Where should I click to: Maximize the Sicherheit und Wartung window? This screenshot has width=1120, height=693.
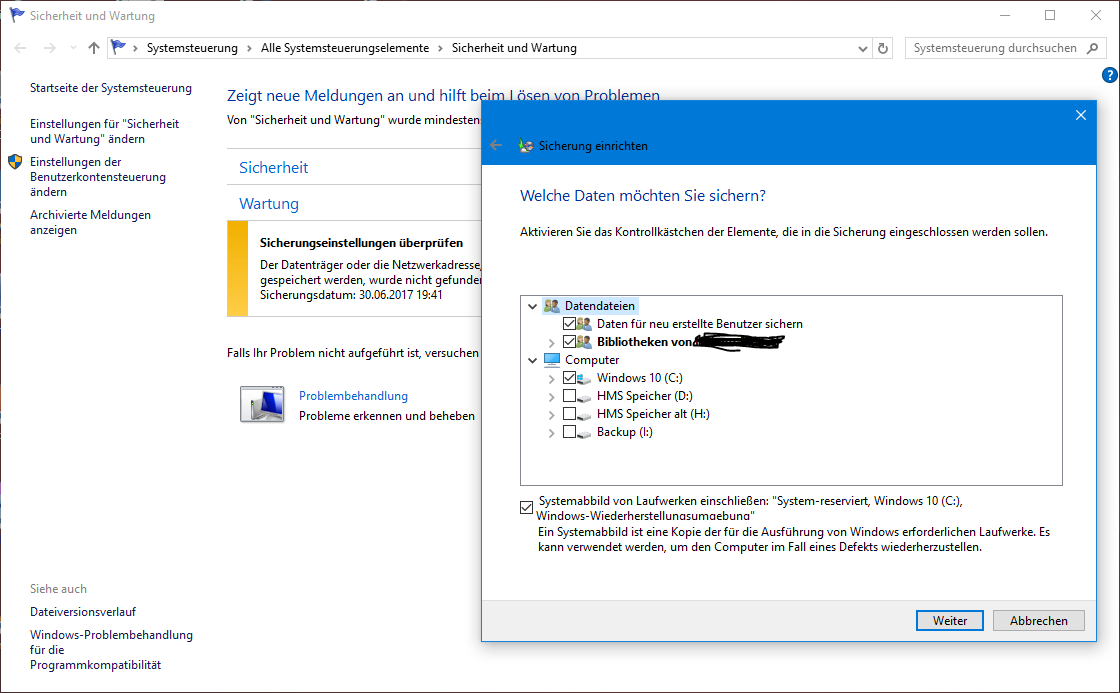click(x=1050, y=15)
